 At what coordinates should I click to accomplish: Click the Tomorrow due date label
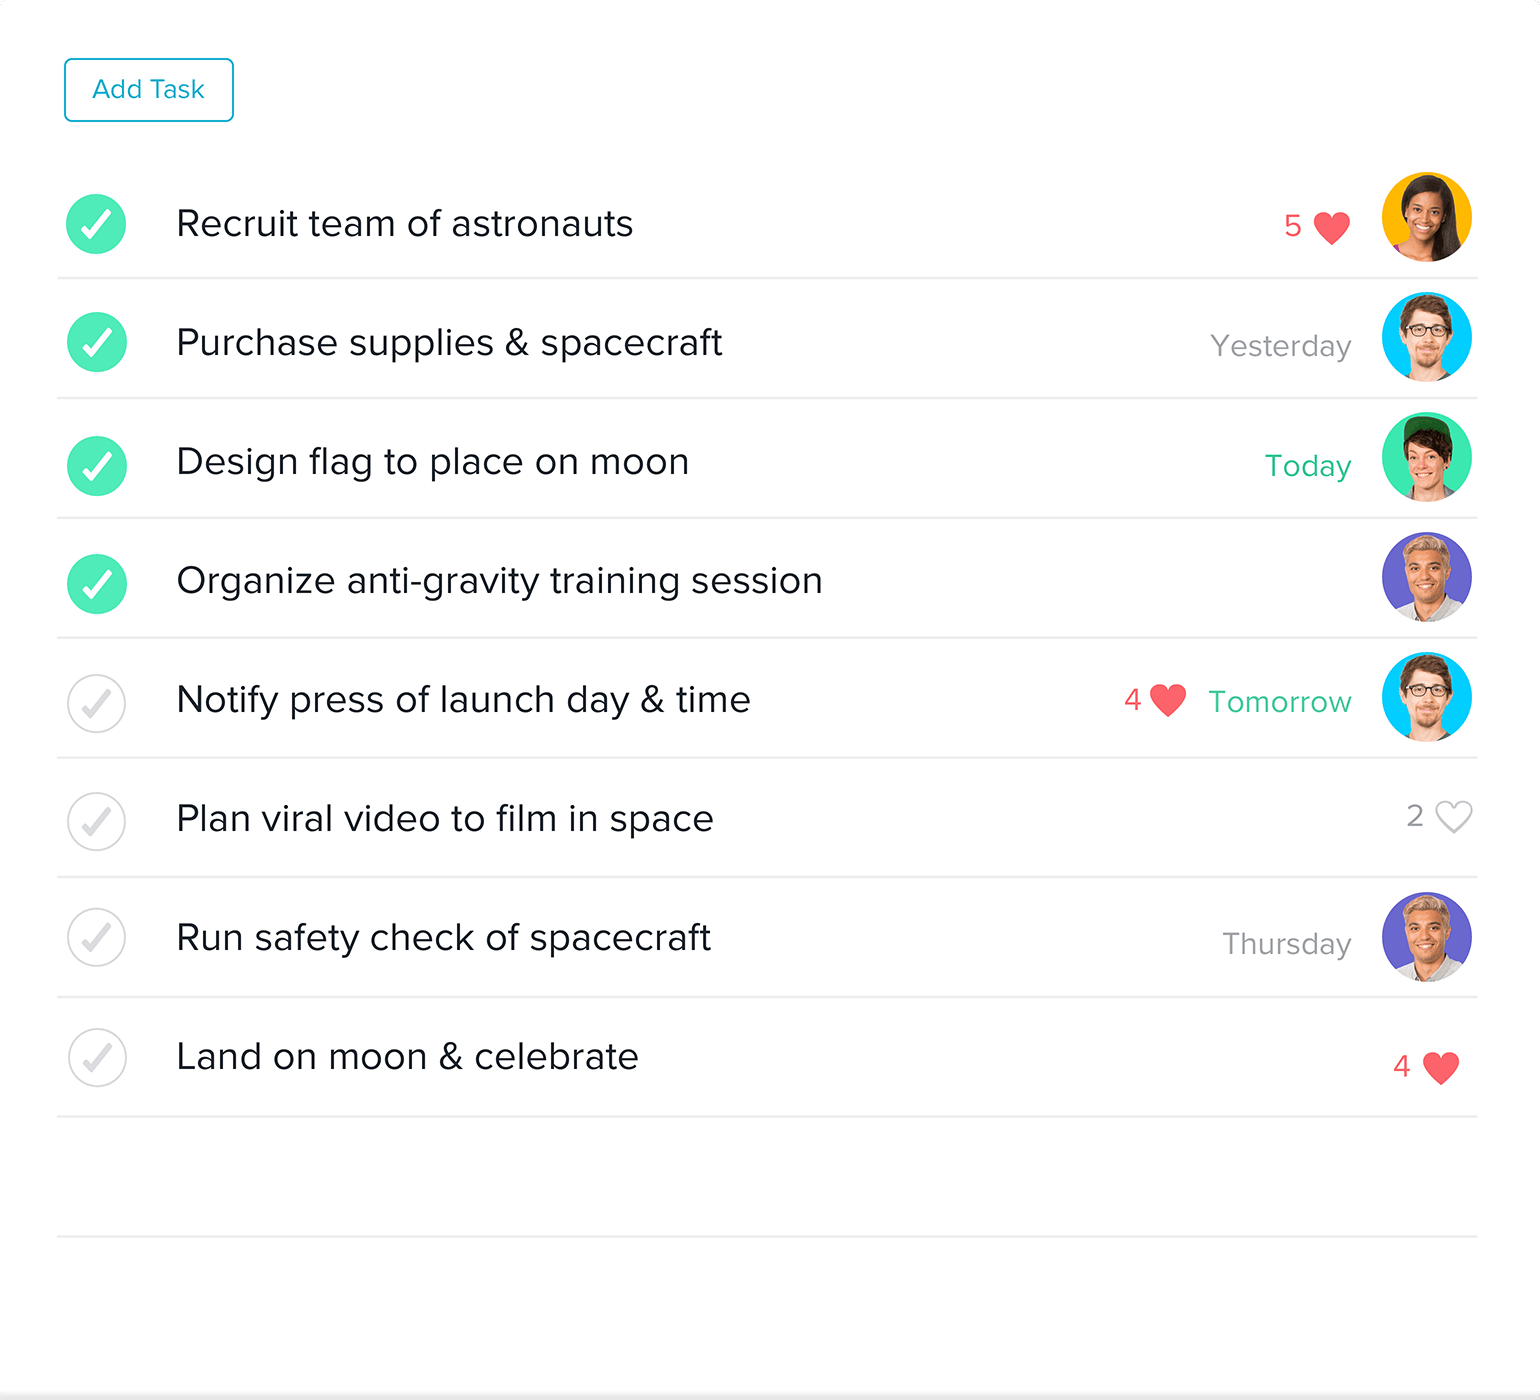[1279, 702]
